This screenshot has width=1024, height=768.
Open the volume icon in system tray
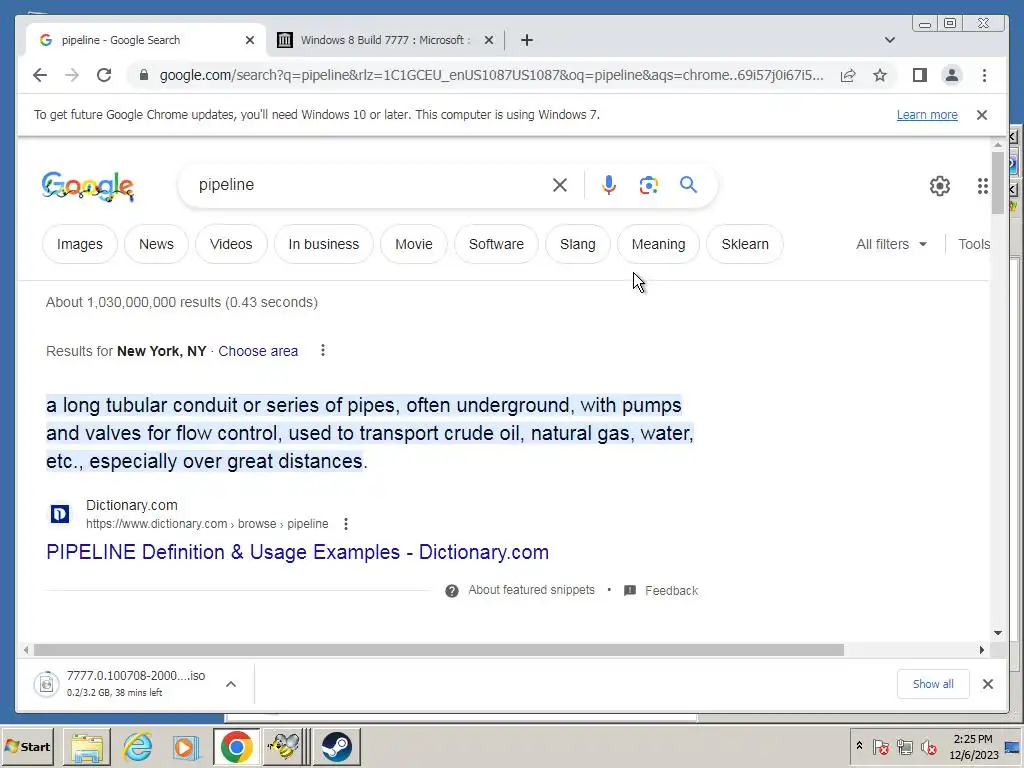(x=928, y=746)
